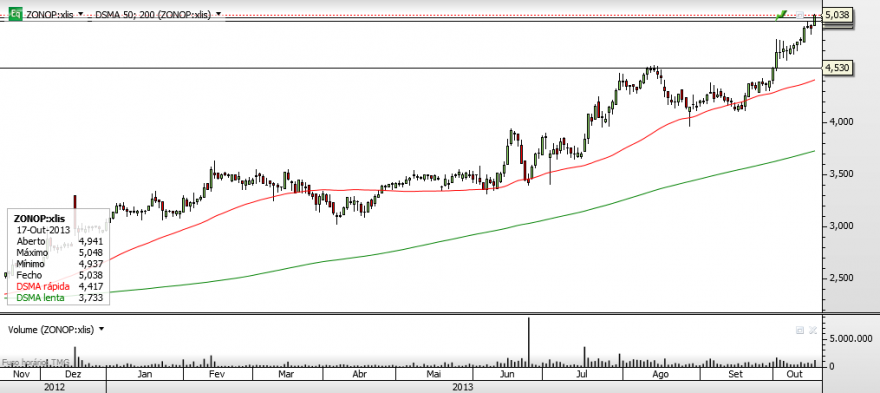Click the 'DSMA rápida' label in the data box
The image size is (880, 393).
click(x=43, y=286)
